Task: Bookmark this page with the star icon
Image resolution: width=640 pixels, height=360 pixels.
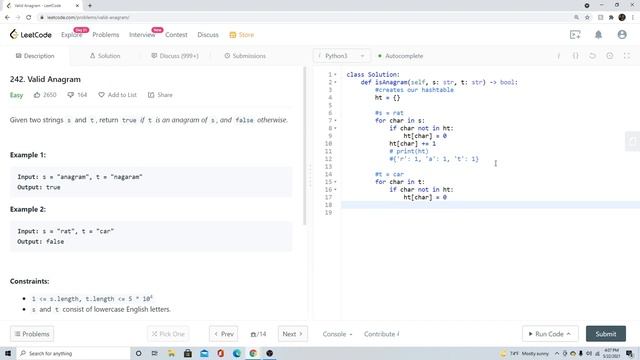Action: [x=587, y=17]
